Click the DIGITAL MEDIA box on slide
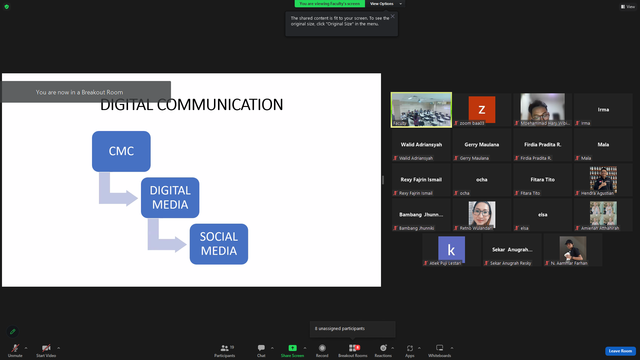This screenshot has width=640, height=360. (170, 198)
